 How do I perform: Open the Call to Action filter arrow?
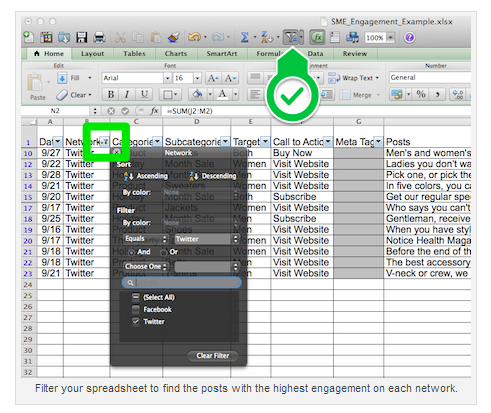pos(328,141)
